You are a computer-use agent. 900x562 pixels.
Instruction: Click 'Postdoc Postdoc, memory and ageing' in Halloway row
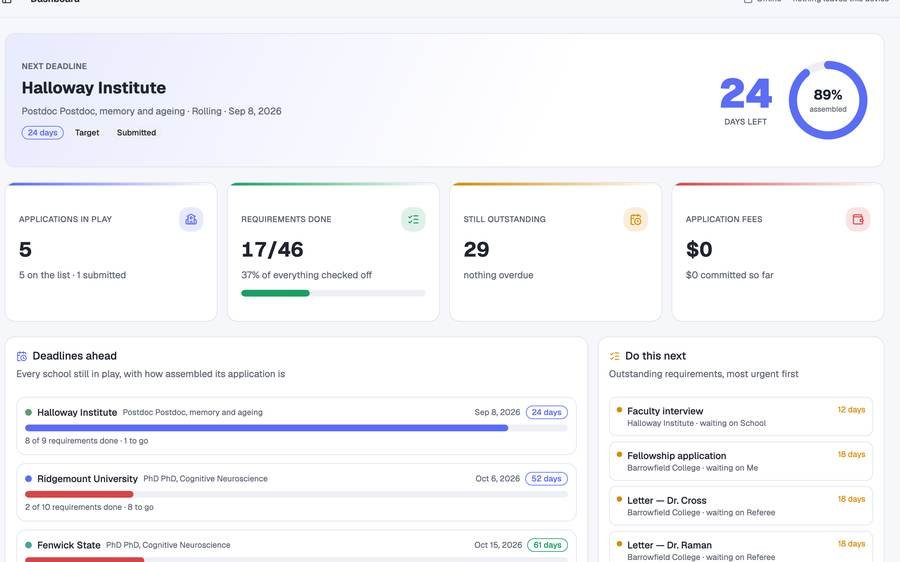(x=192, y=412)
